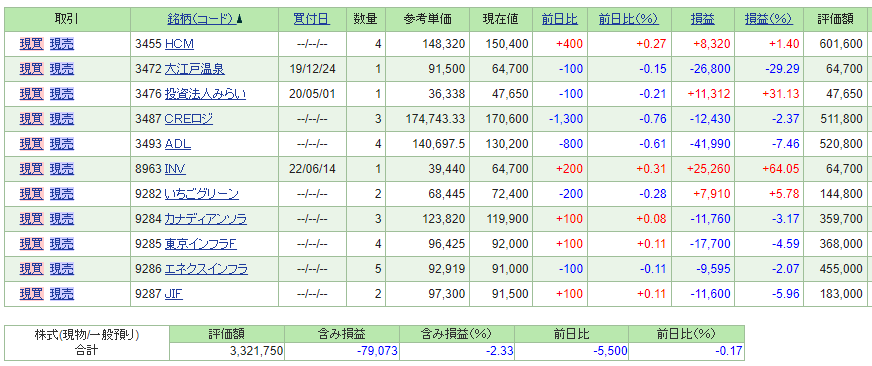872x366 pixels.
Task: Click 現売 for 9282 いちごグリーン
Action: click(61, 194)
